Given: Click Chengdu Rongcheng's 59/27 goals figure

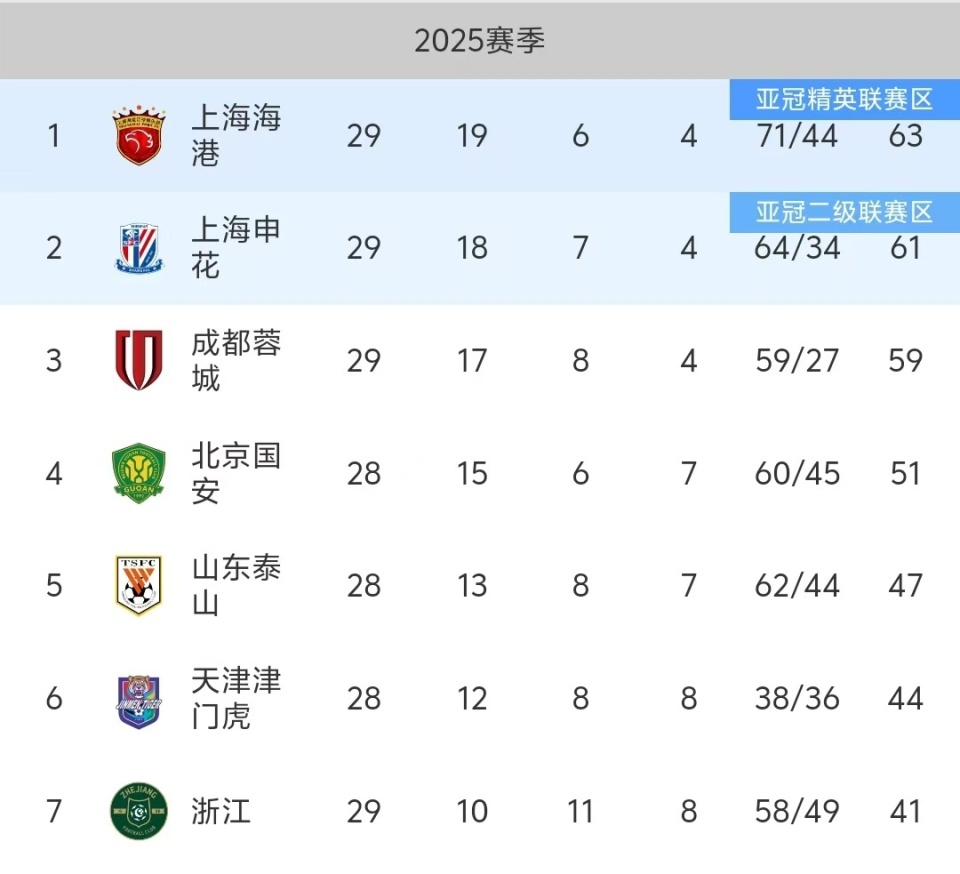Looking at the screenshot, I should click(797, 360).
